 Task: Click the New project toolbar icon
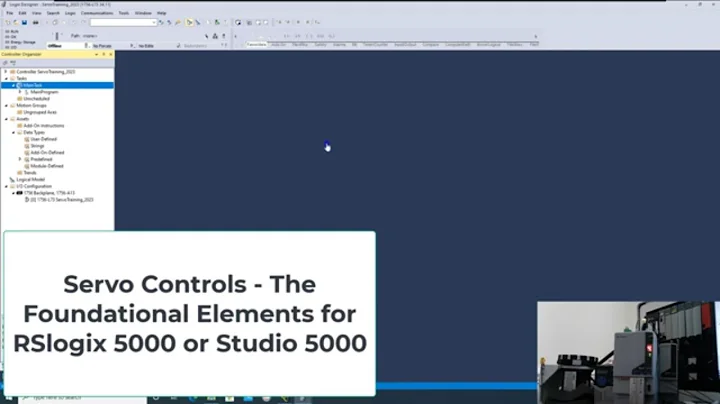7,22
